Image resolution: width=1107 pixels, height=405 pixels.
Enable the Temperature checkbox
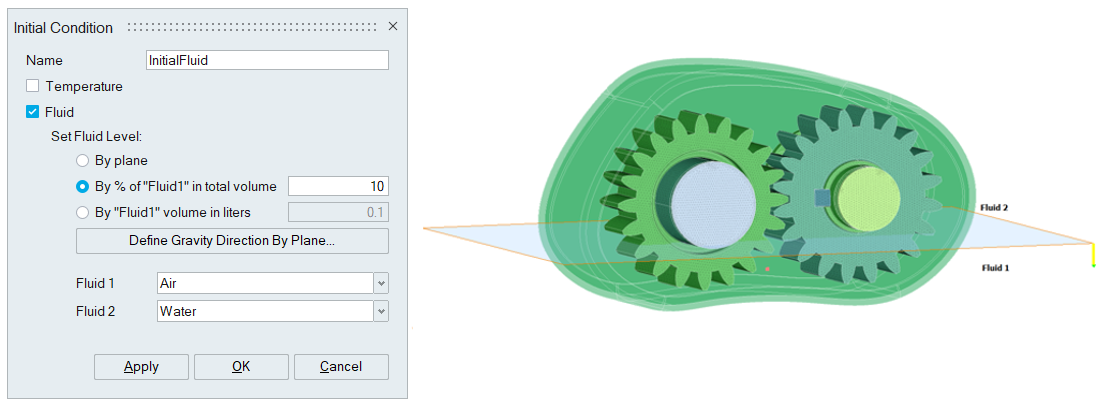33,87
